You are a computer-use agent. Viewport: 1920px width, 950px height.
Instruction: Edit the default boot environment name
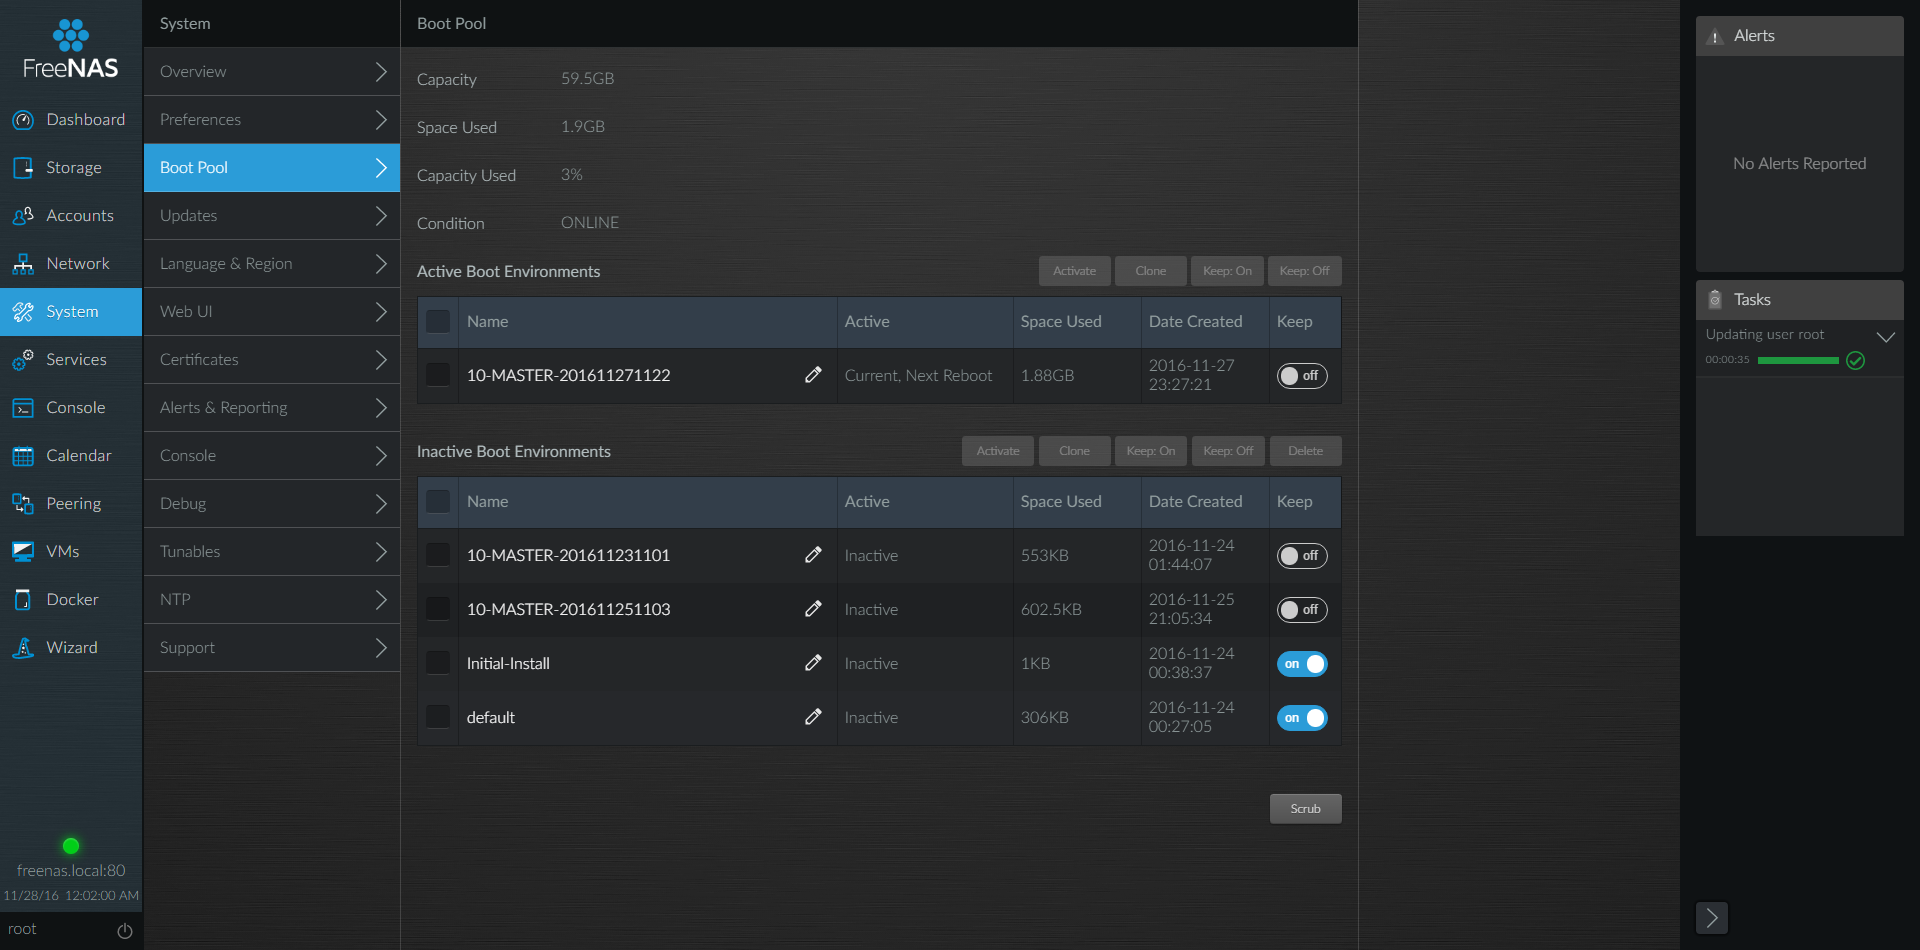(813, 717)
